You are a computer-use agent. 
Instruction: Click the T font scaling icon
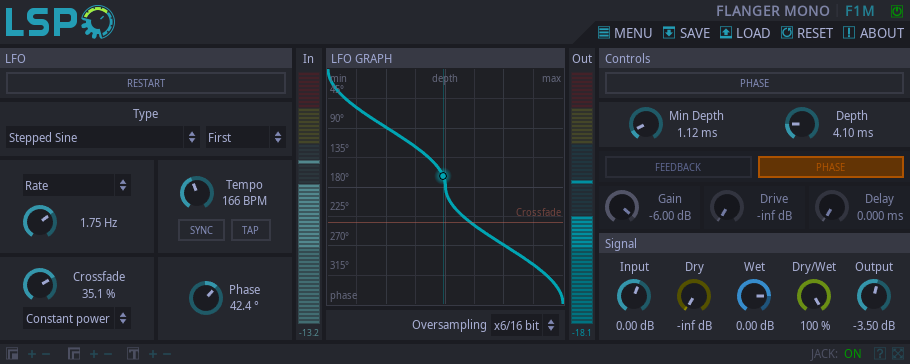pyautogui.click(x=133, y=354)
